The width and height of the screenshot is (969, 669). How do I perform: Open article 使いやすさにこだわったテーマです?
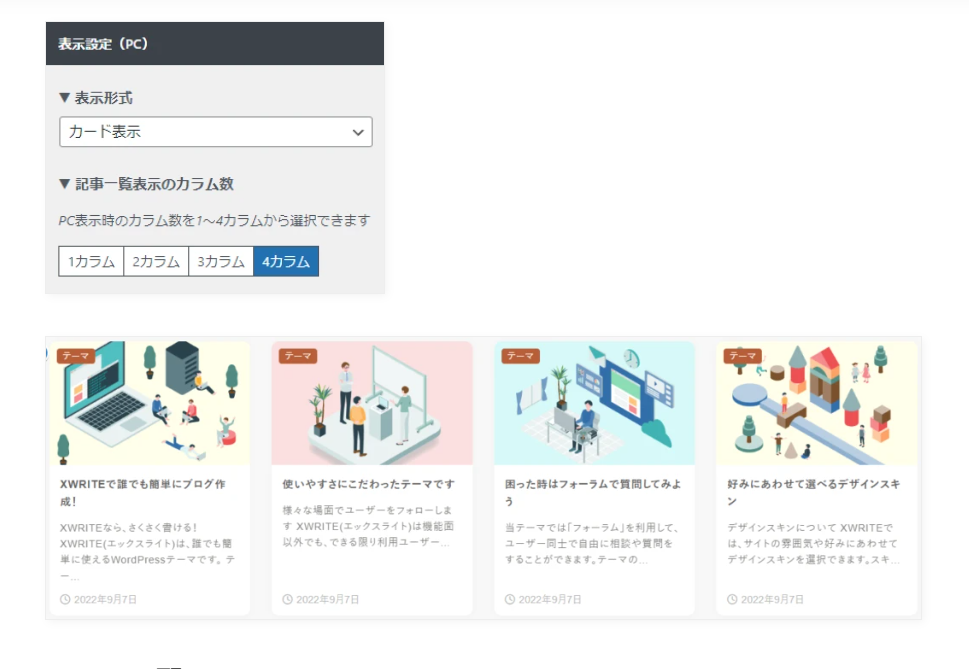(x=368, y=484)
